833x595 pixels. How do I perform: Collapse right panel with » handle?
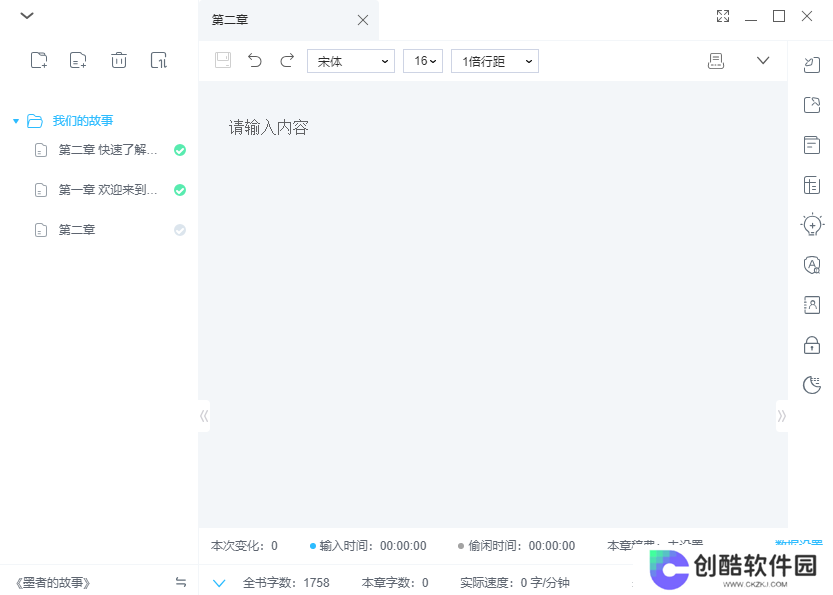(x=781, y=416)
